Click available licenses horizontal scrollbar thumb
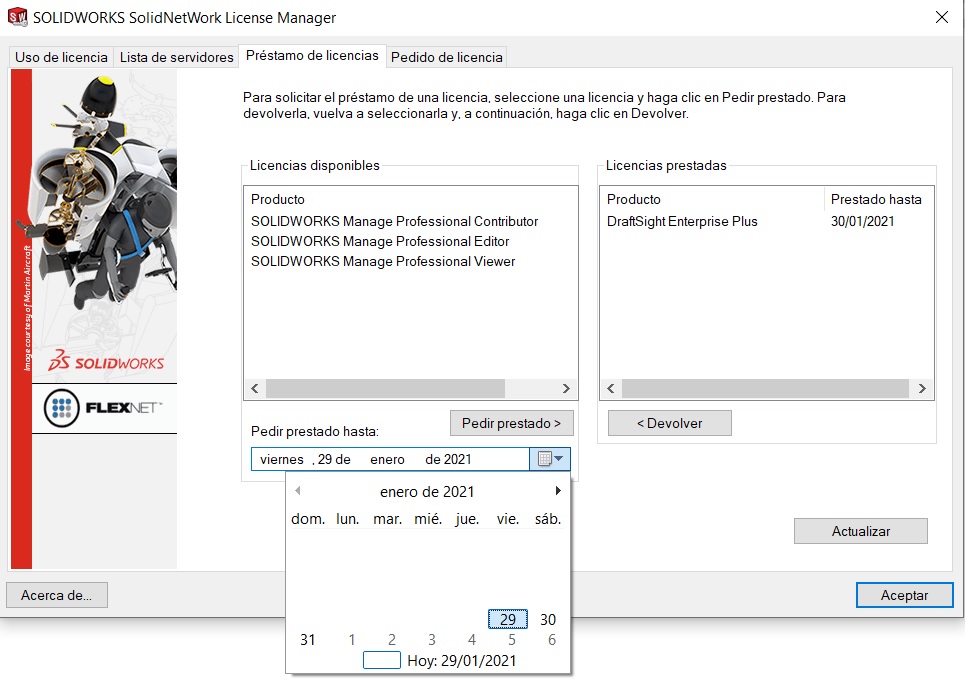Viewport: 965px width, 695px height. coord(385,388)
